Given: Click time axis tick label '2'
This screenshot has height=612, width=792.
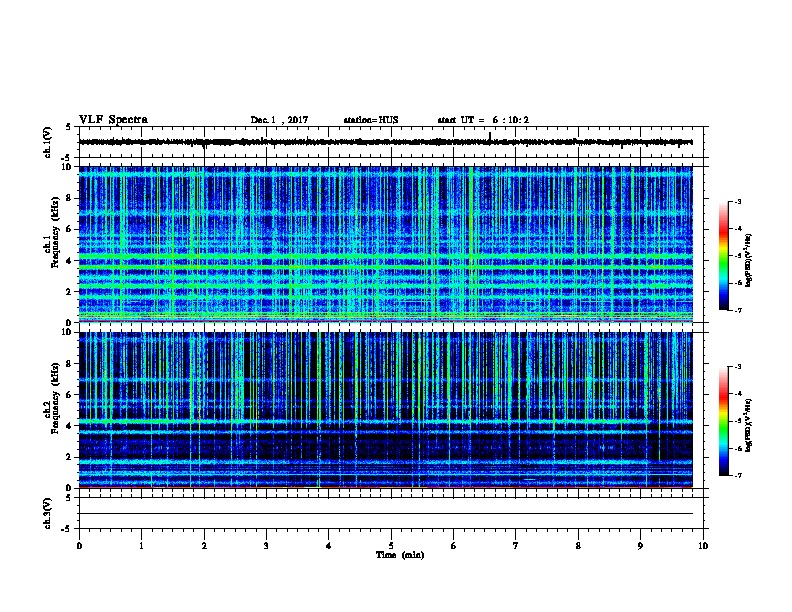Looking at the screenshot, I should [204, 545].
